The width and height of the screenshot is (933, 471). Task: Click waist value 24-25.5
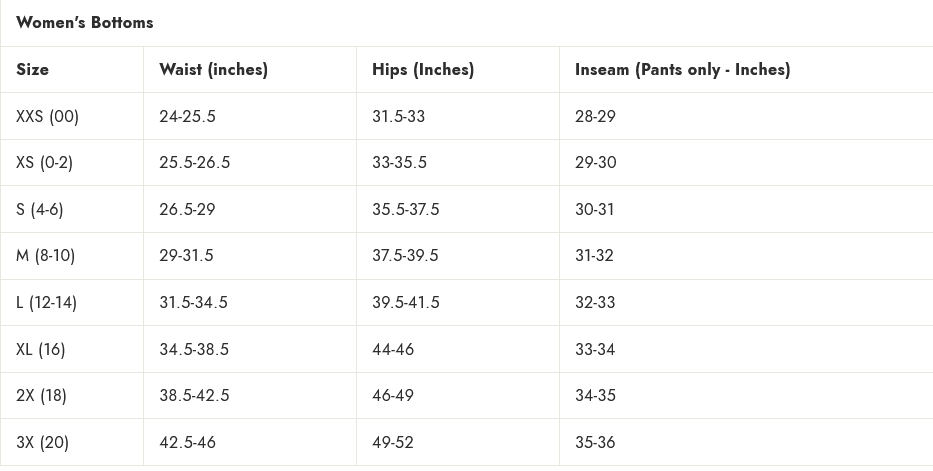[x=187, y=117]
